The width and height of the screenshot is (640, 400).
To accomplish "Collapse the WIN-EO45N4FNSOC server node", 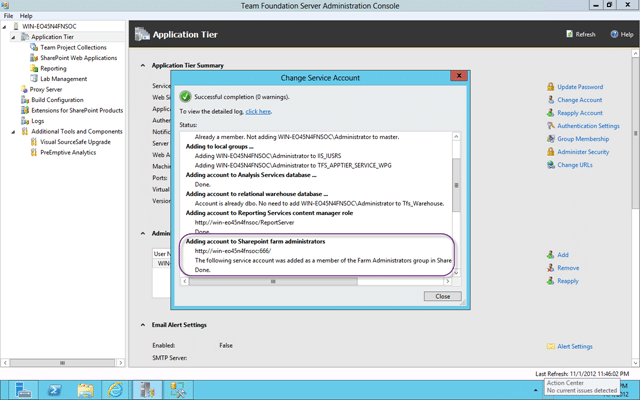I will pyautogui.click(x=4, y=27).
